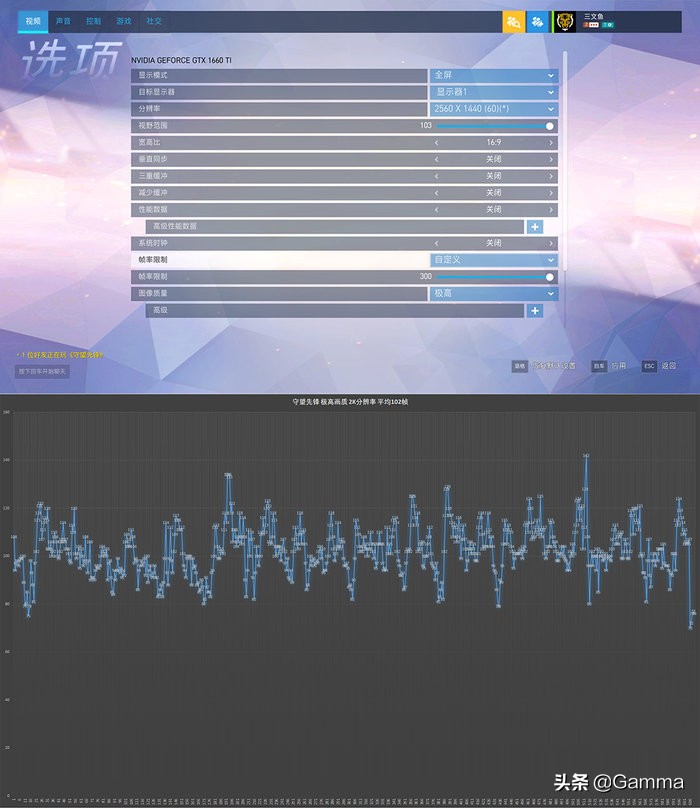
Task: Open the yellow find-group icon
Action: [513, 22]
